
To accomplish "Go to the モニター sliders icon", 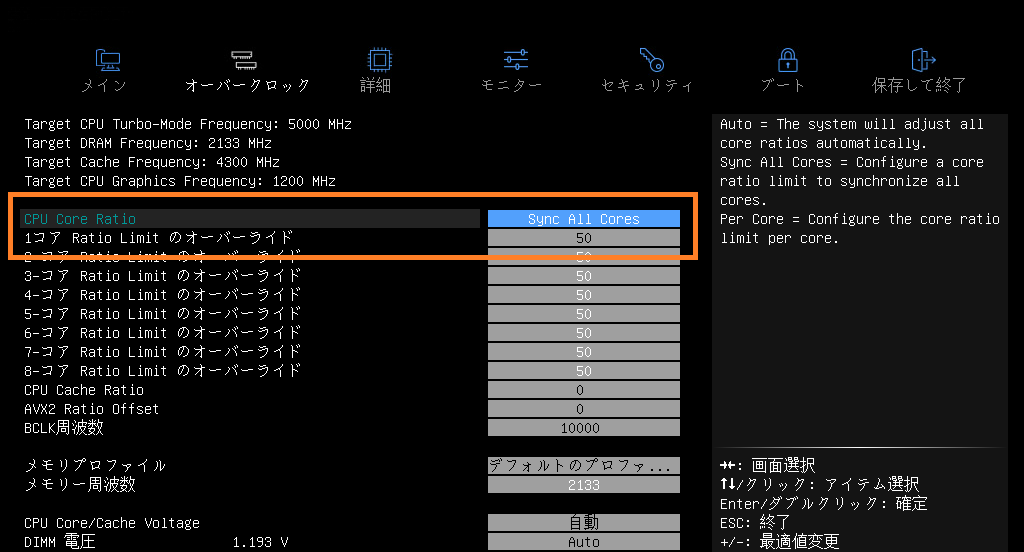I will tap(516, 60).
